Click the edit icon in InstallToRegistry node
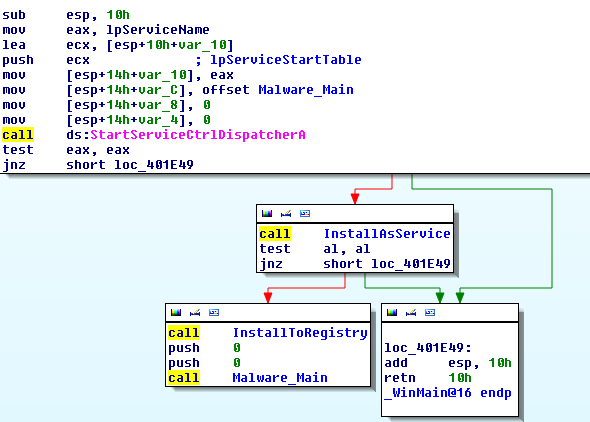590x422 pixels. tap(195, 313)
